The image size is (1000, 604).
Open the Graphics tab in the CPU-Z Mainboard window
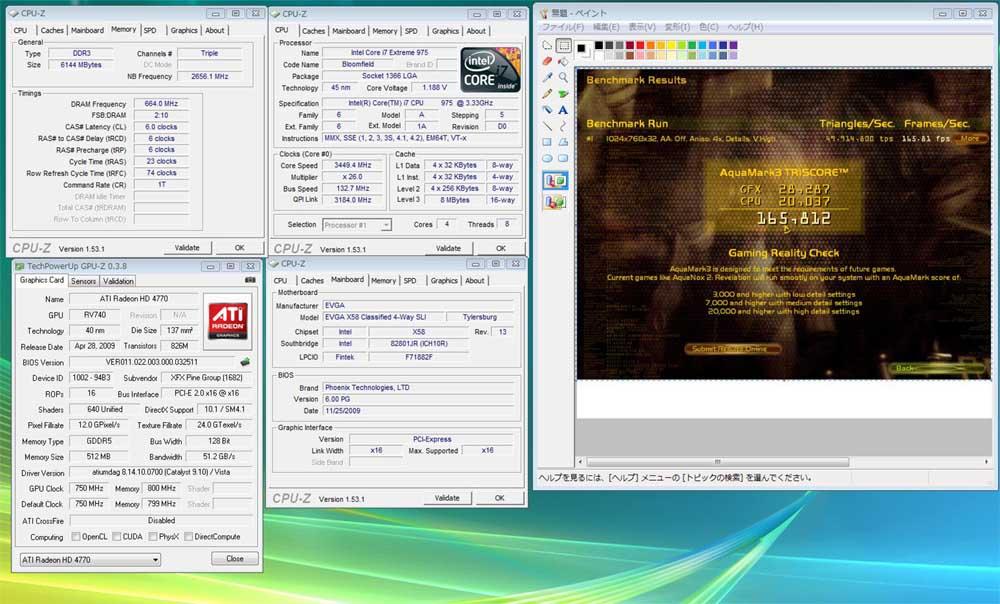[444, 281]
